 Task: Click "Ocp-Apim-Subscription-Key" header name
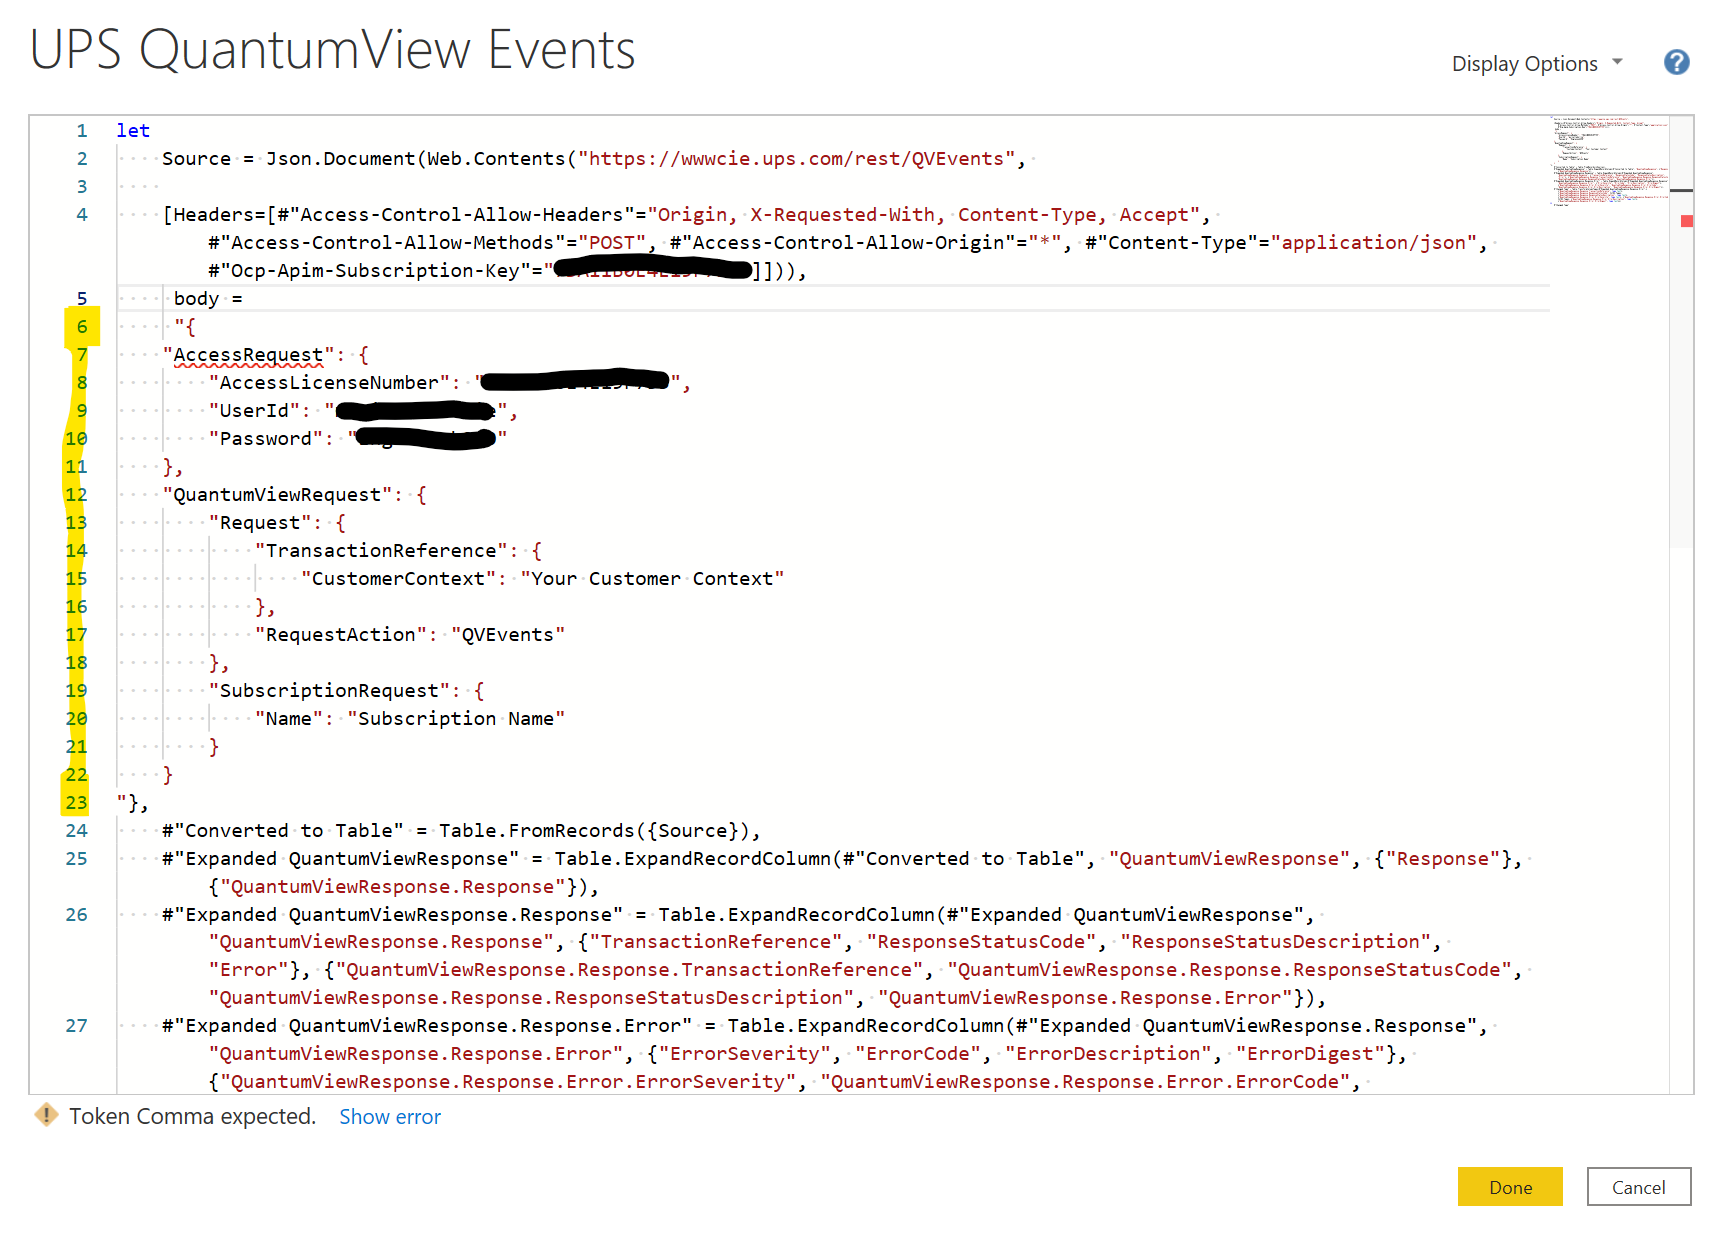coord(375,271)
